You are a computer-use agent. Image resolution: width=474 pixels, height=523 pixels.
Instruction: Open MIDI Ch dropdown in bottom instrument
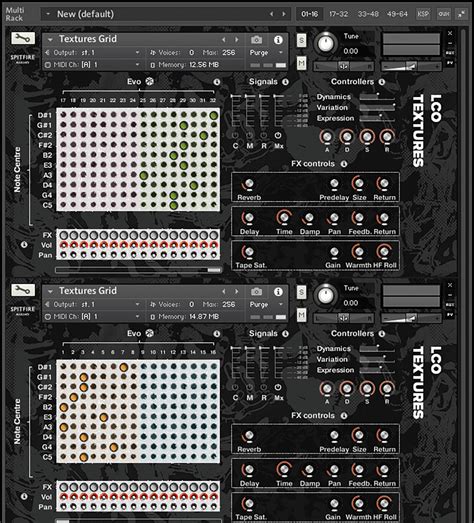pos(93,317)
